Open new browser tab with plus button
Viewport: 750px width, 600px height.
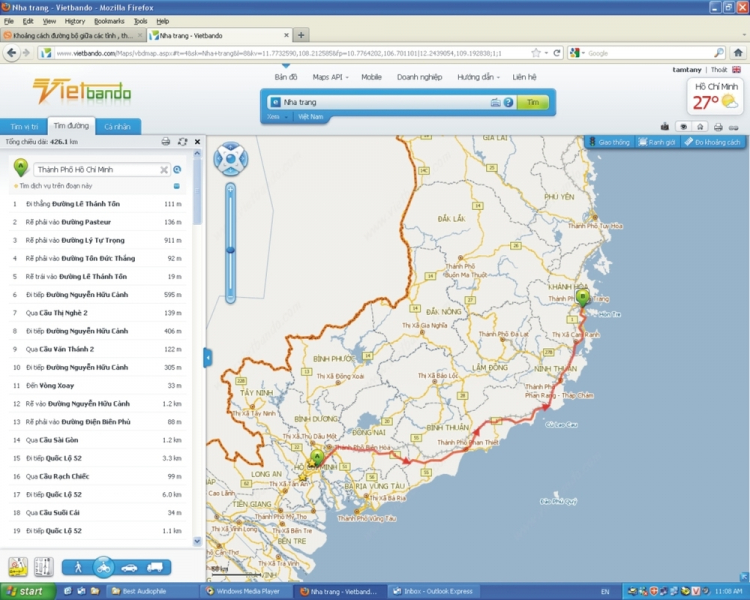pos(301,35)
